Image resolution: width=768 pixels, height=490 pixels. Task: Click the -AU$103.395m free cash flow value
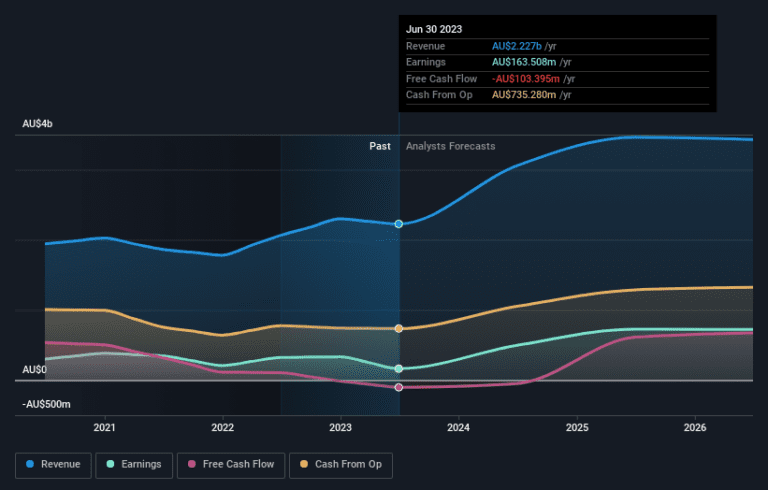coord(526,79)
